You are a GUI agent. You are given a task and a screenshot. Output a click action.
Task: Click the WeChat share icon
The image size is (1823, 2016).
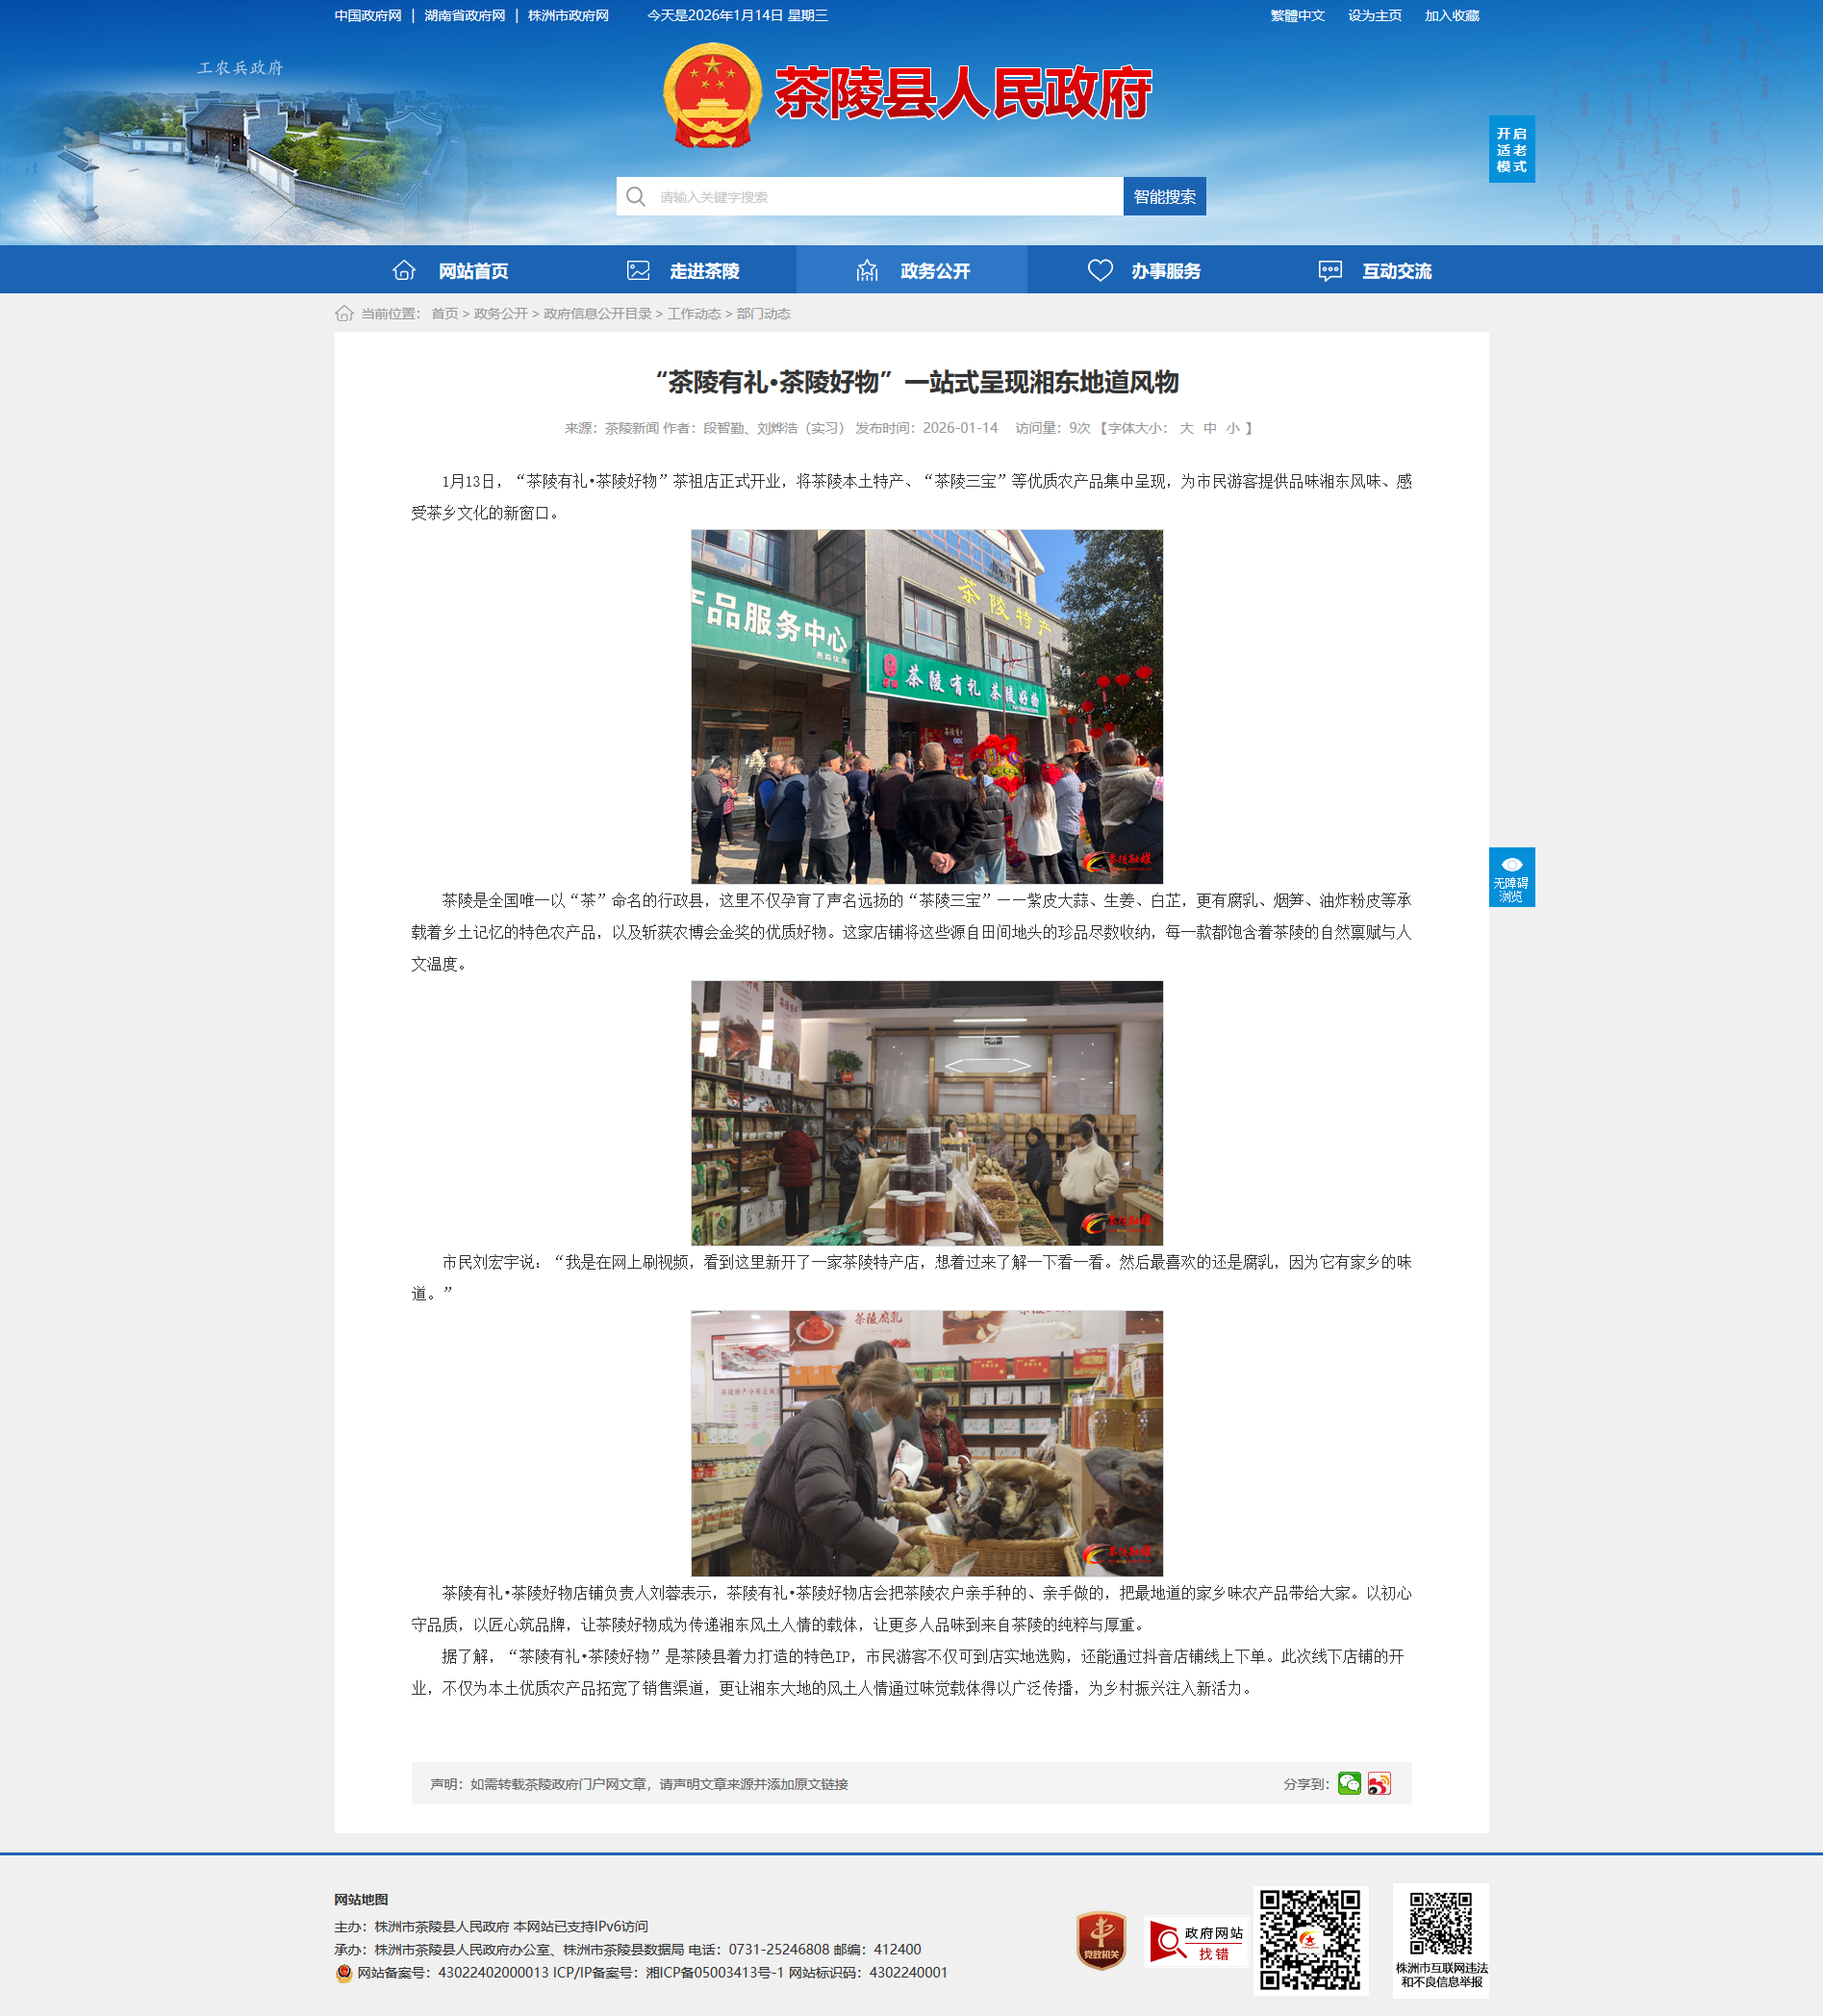(1349, 1783)
